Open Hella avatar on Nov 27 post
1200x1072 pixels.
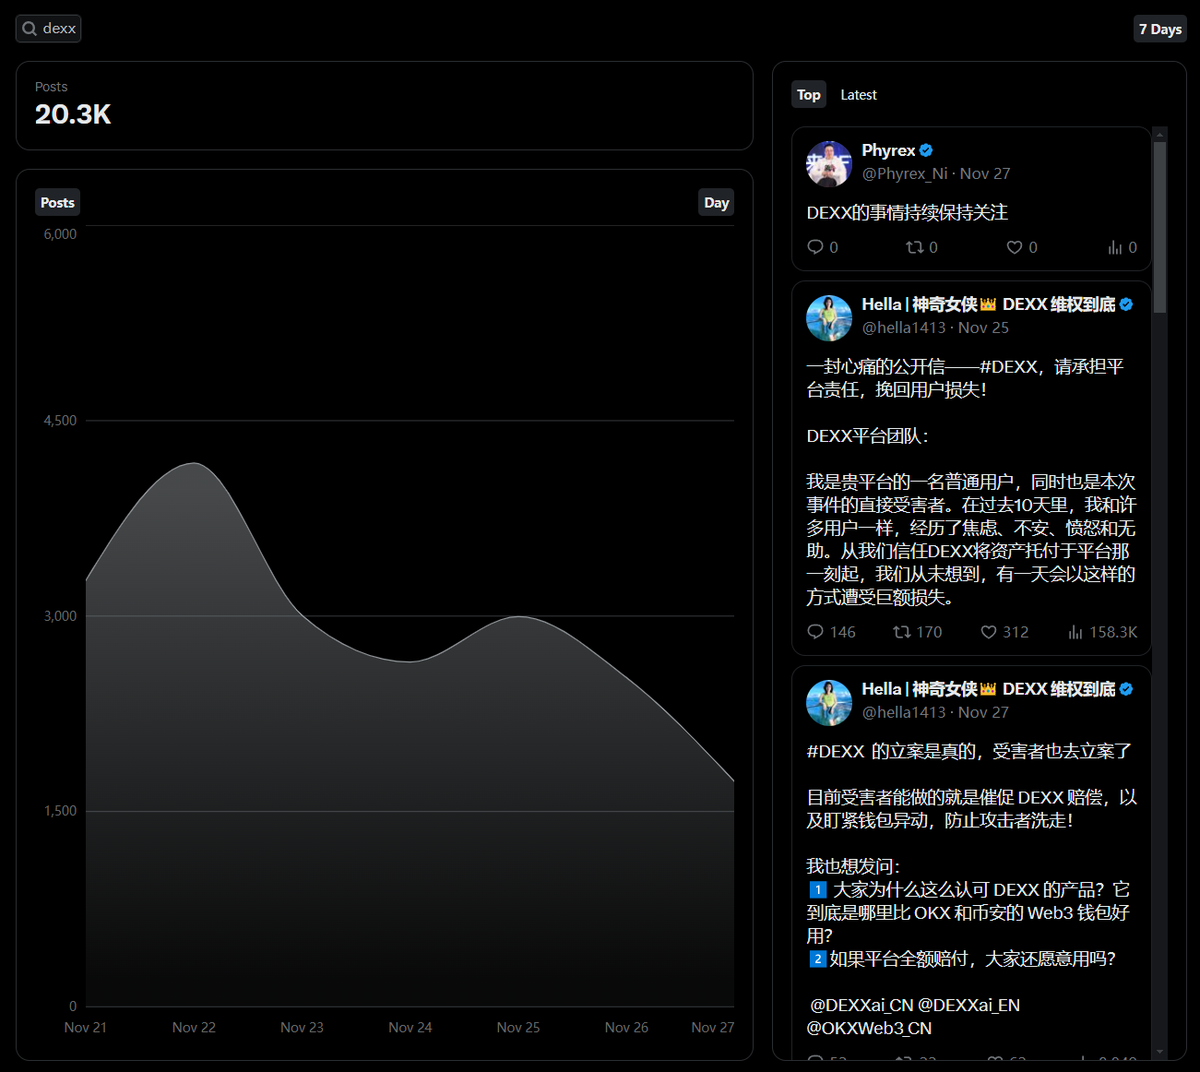click(x=829, y=703)
